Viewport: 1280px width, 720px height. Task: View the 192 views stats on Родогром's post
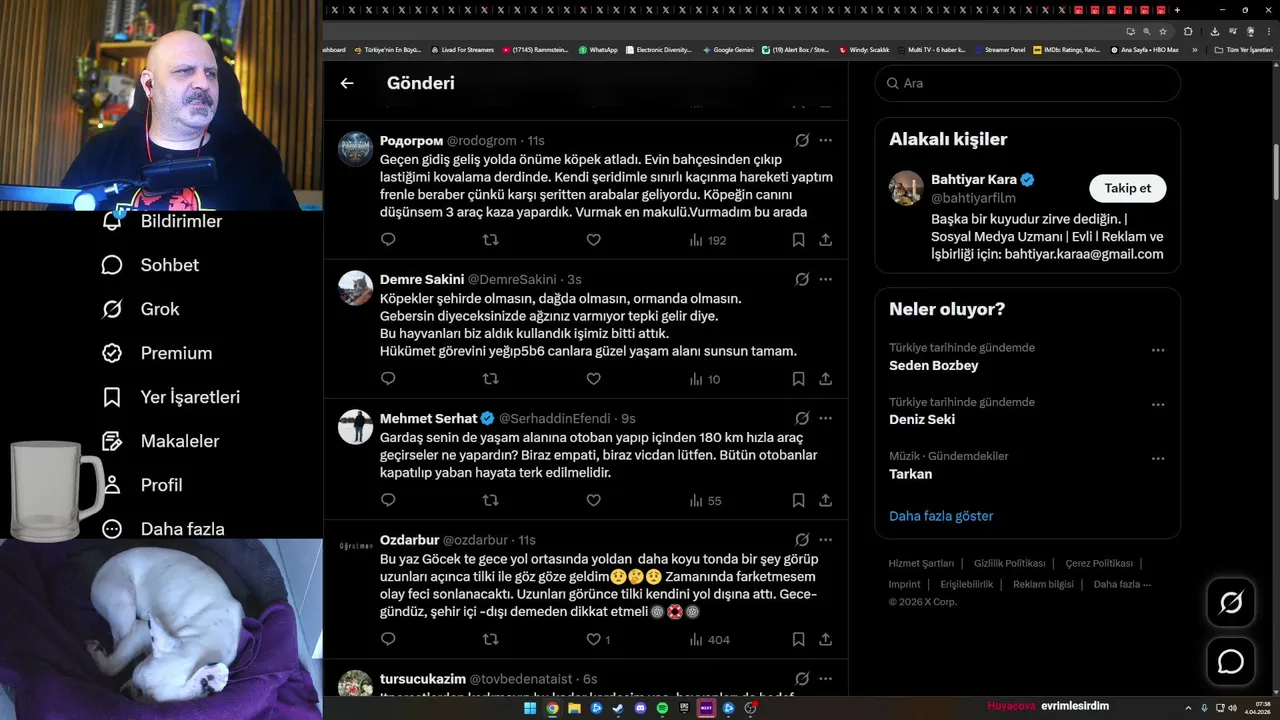pos(707,240)
